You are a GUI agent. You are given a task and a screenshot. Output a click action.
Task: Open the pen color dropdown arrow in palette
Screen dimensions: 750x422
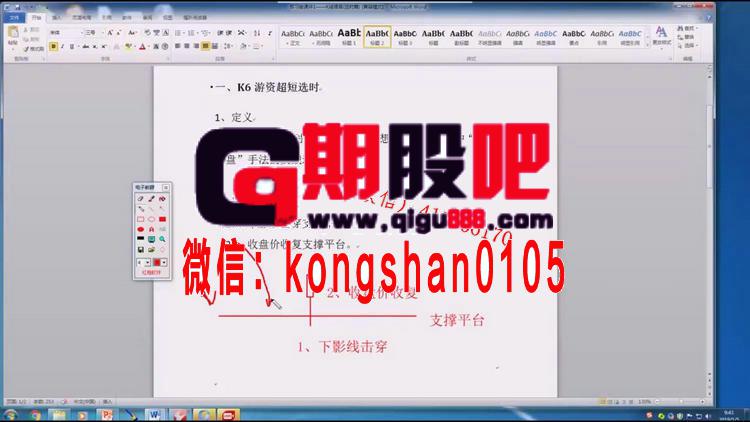pos(164,262)
